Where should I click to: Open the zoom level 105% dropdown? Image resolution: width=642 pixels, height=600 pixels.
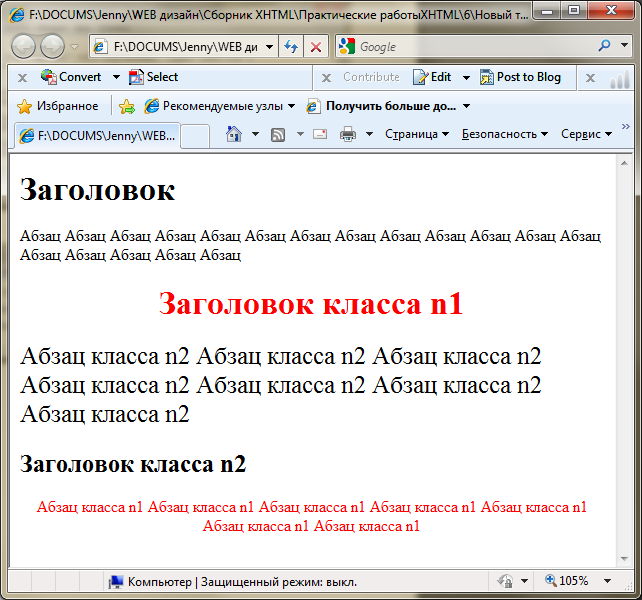point(607,581)
